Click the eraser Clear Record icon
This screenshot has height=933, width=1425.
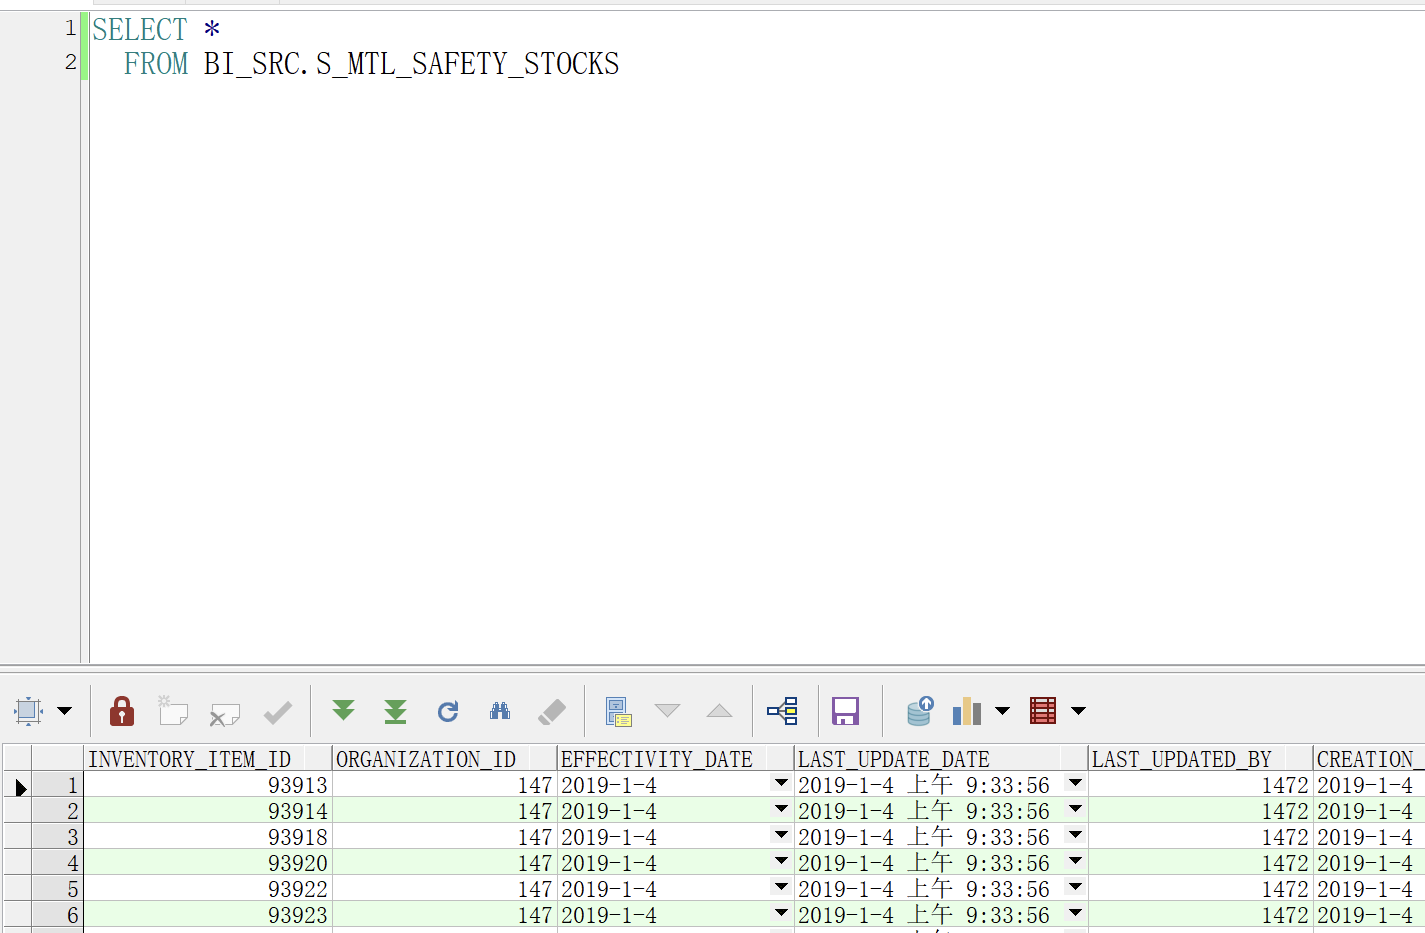pyautogui.click(x=551, y=711)
